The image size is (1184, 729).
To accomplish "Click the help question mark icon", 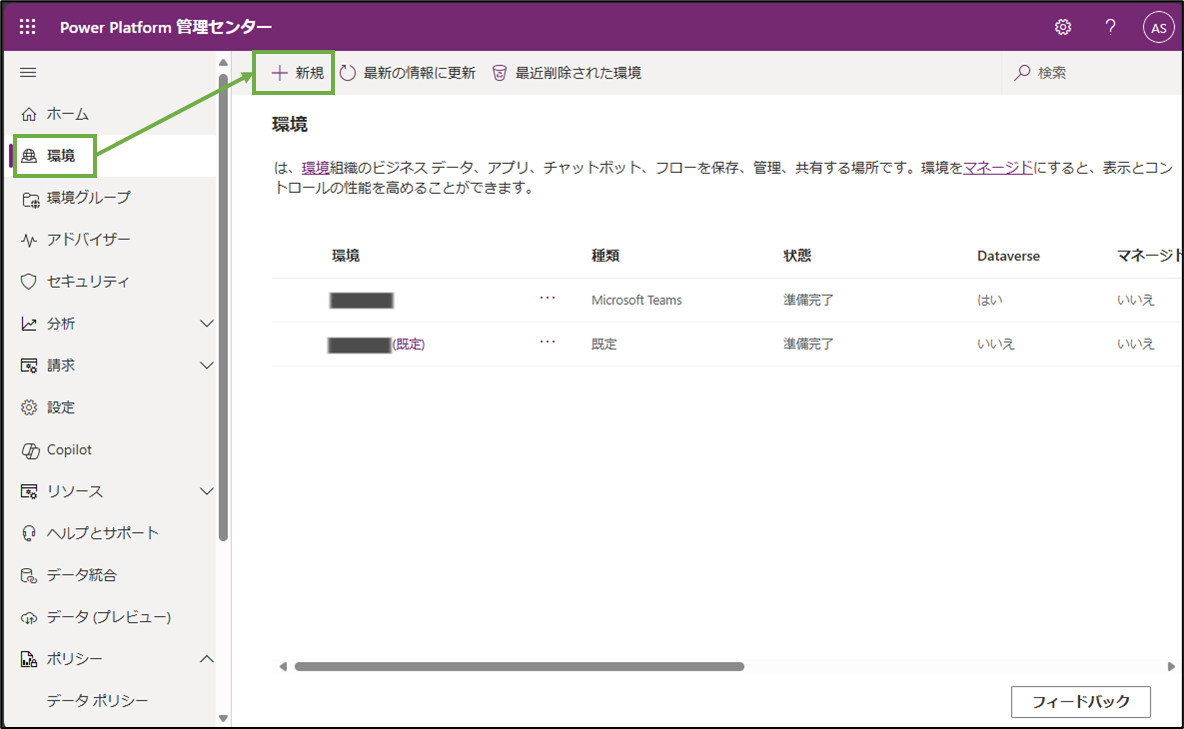I will [x=1110, y=27].
